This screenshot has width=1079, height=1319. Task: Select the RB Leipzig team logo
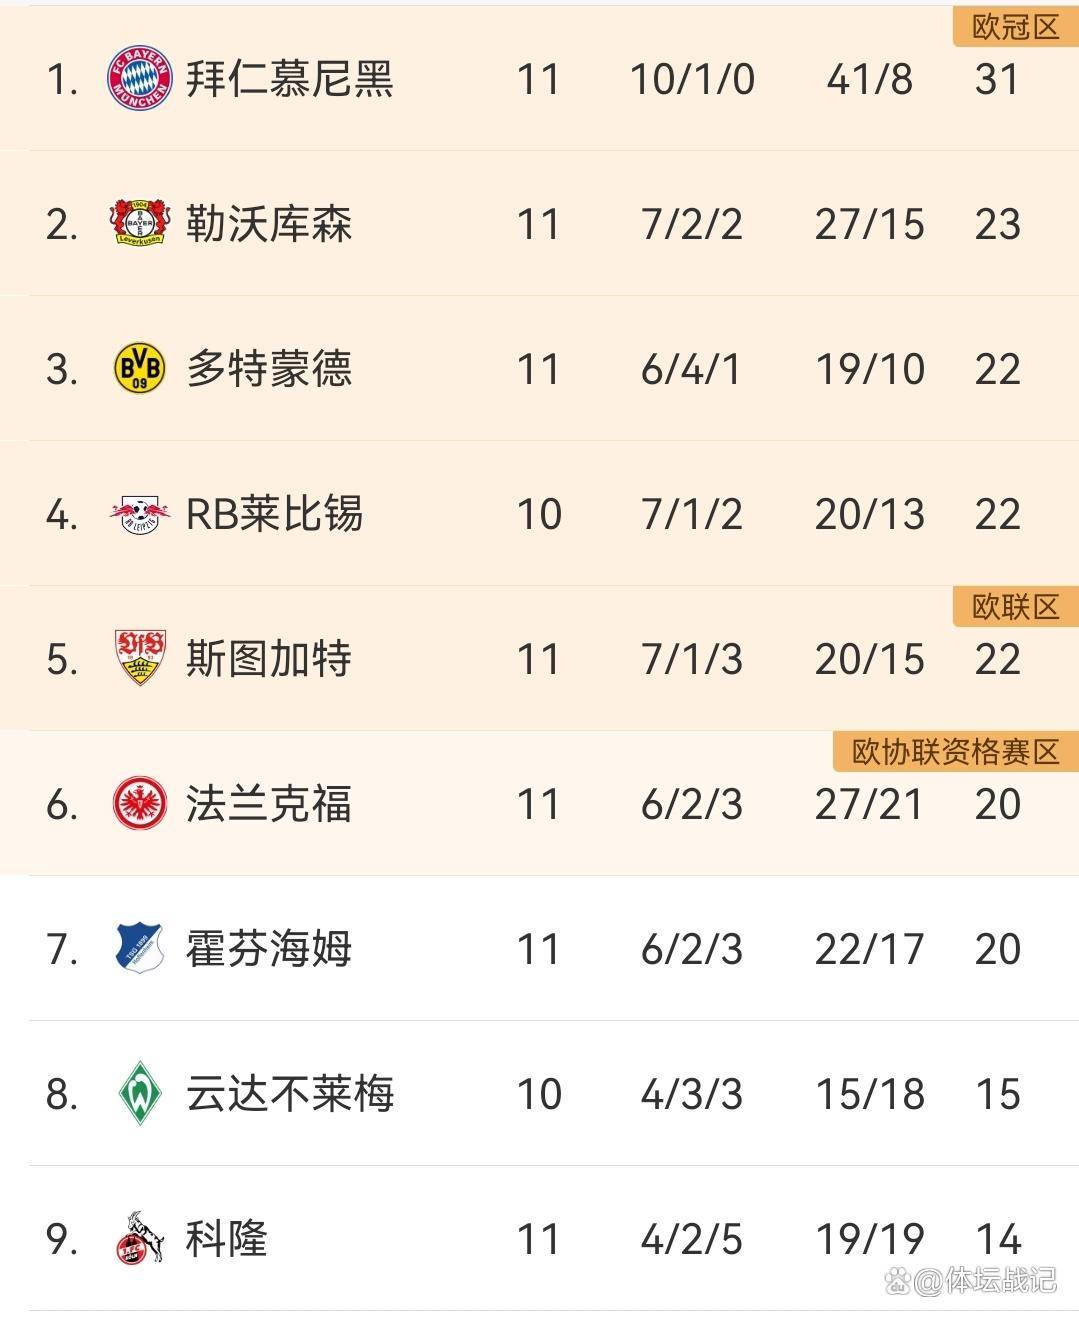(x=139, y=514)
